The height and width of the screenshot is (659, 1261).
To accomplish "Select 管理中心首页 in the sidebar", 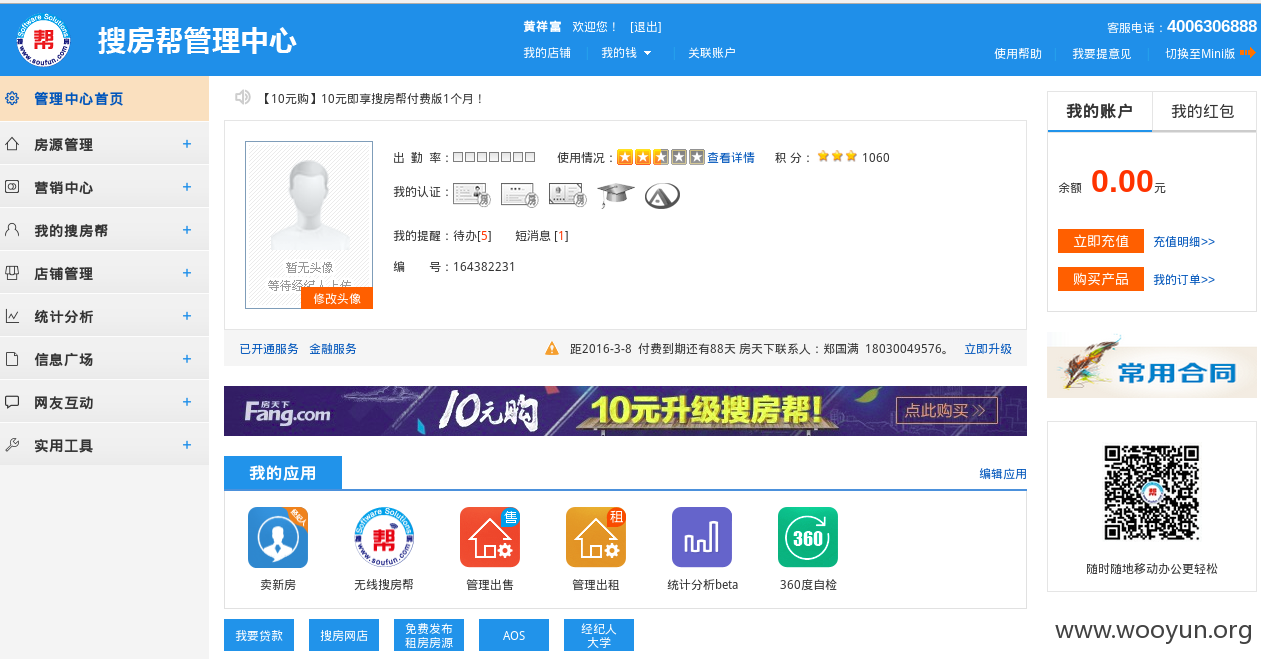I will point(104,99).
